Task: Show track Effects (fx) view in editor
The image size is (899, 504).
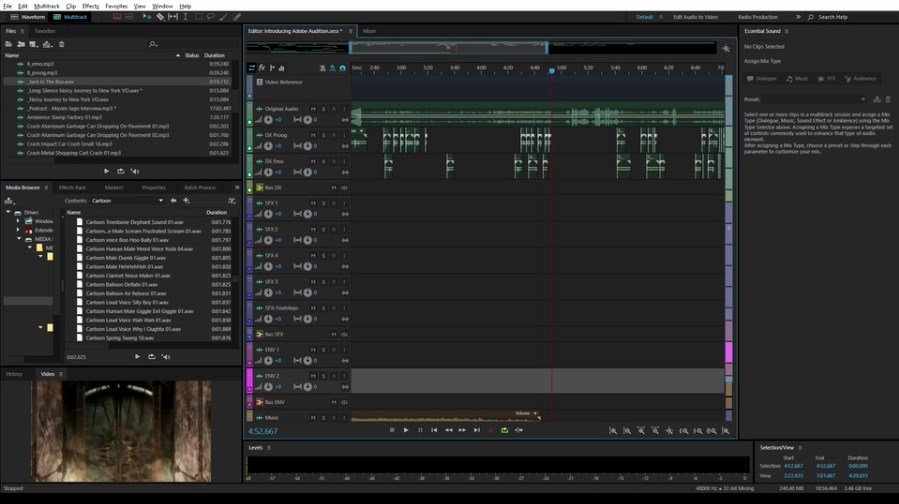Action: (261, 68)
